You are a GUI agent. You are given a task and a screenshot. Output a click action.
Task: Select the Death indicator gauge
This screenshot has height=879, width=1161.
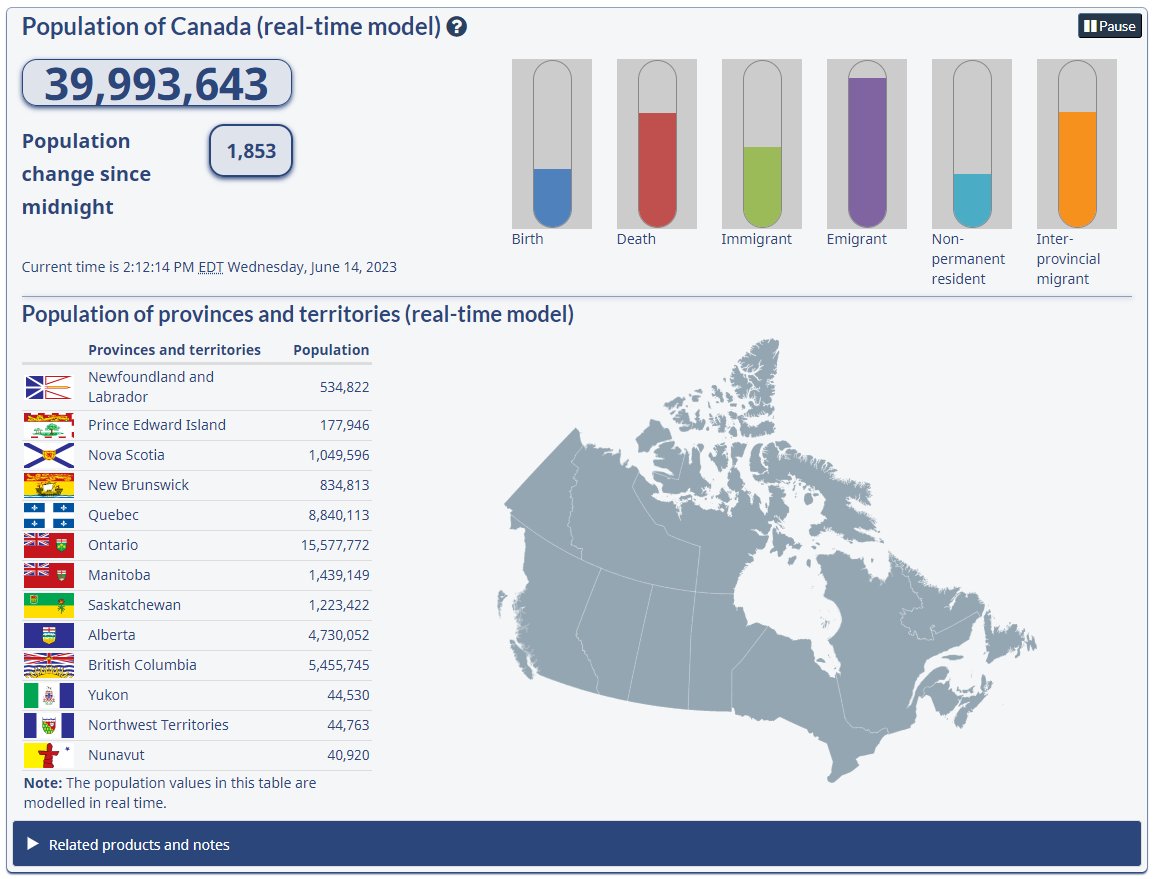coord(656,145)
